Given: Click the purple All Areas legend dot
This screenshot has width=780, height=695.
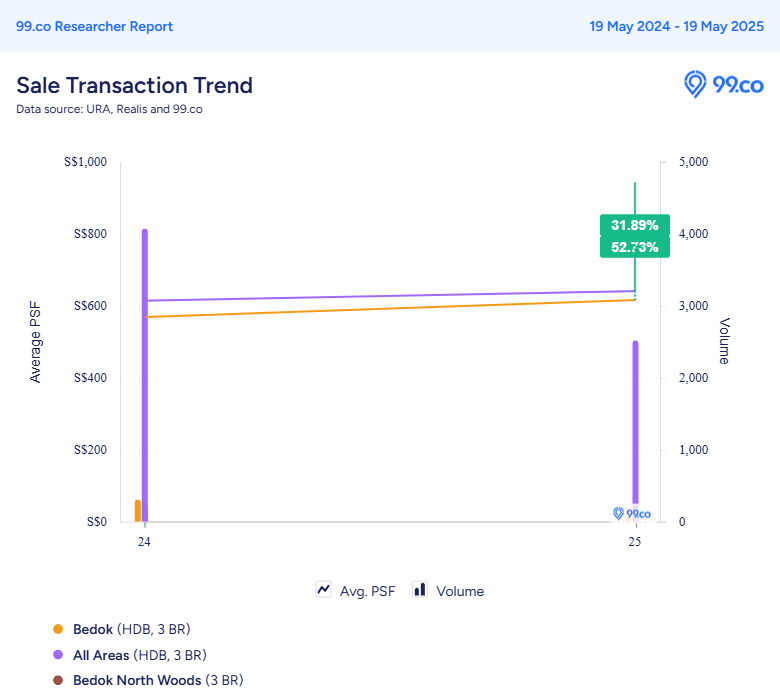Looking at the screenshot, I should click(x=58, y=655).
